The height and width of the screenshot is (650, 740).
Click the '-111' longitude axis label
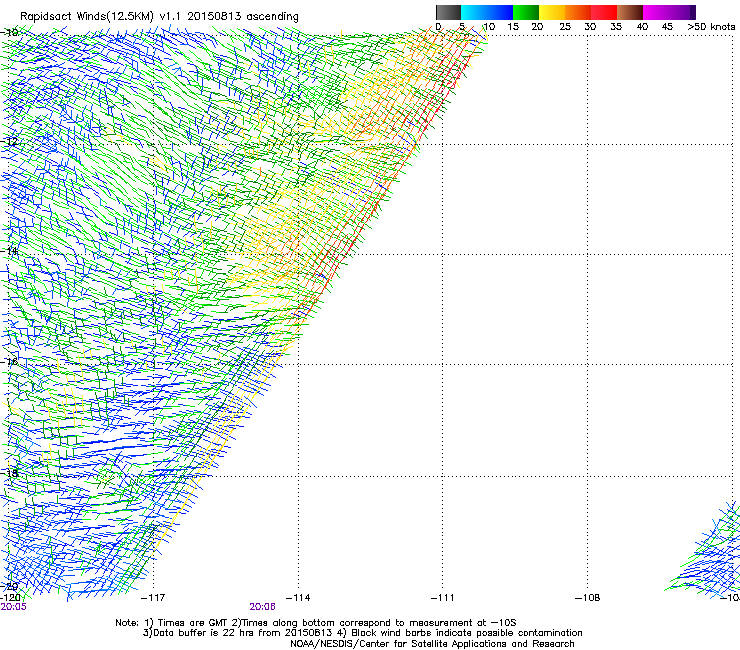(443, 598)
